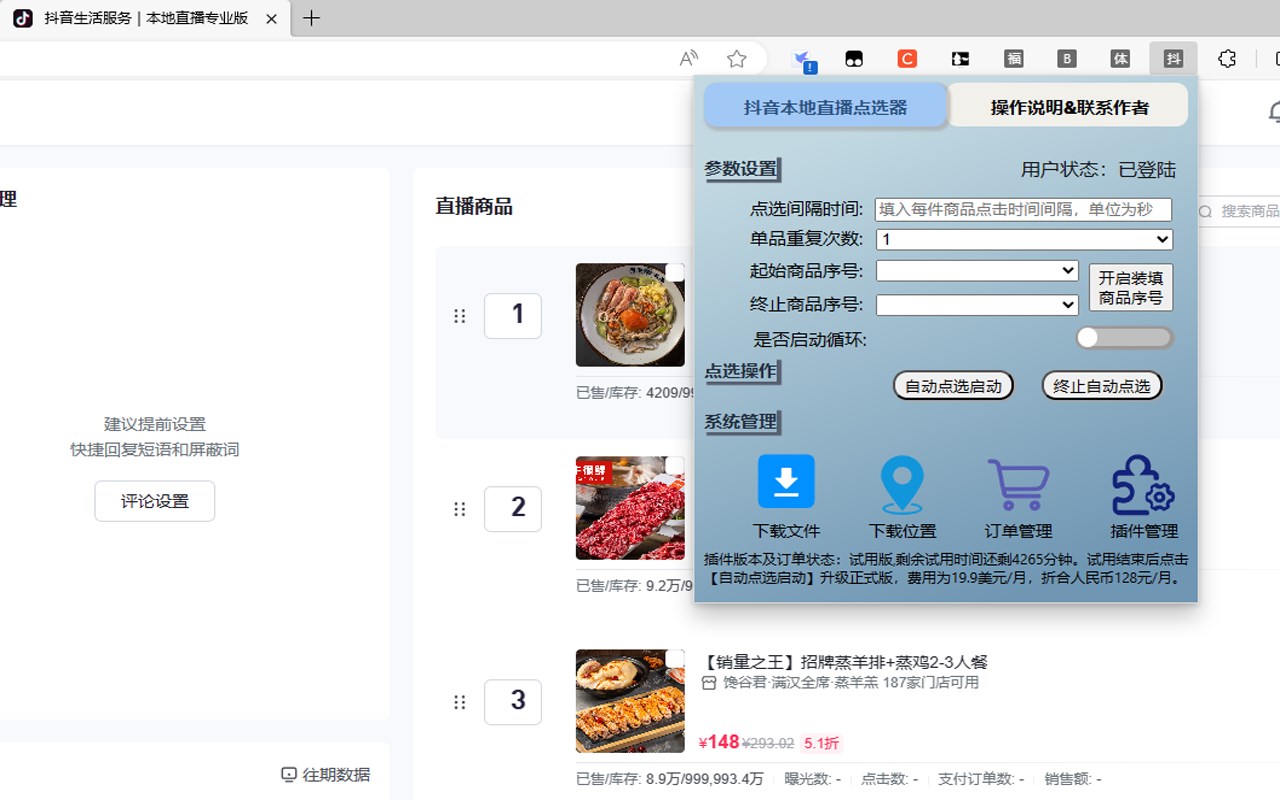Click the 点选间隔时间 input field
The height and width of the screenshot is (800, 1280).
[1023, 211]
